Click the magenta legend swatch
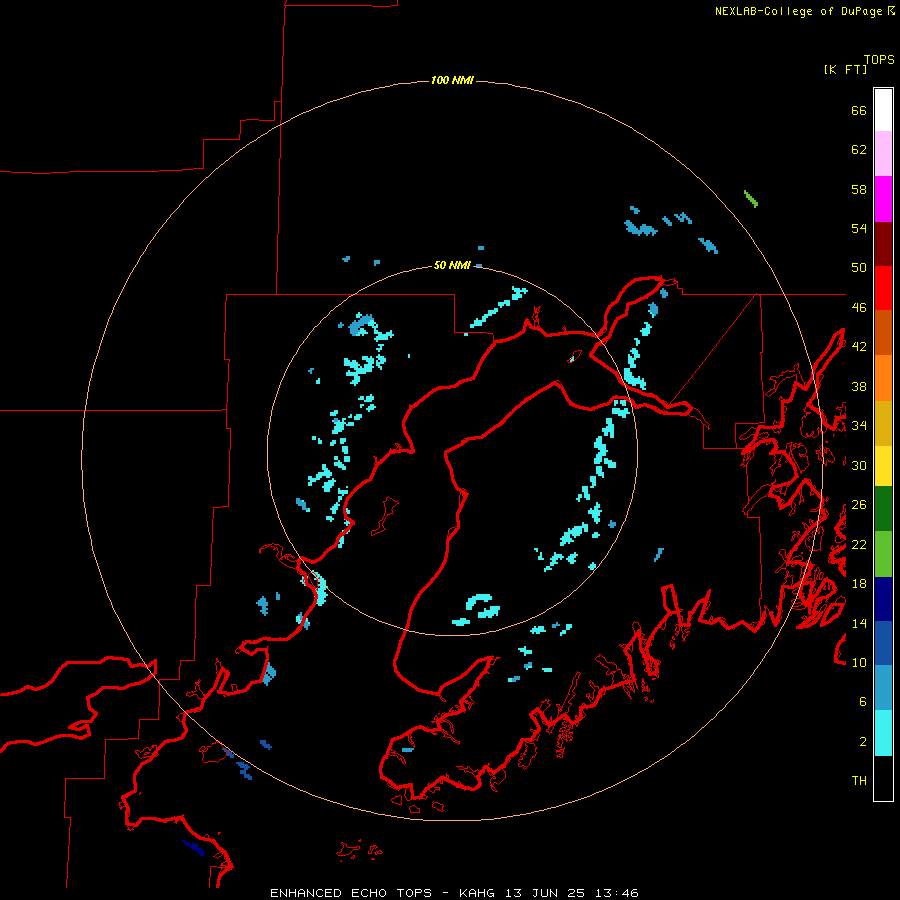Viewport: 900px width, 900px height. click(883, 199)
